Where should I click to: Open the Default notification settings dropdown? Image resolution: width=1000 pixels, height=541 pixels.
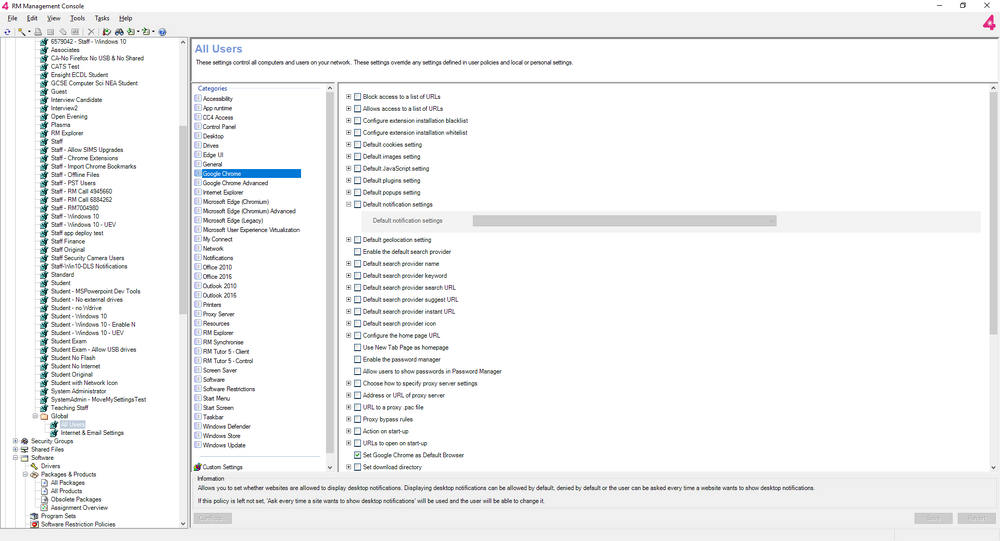(624, 221)
